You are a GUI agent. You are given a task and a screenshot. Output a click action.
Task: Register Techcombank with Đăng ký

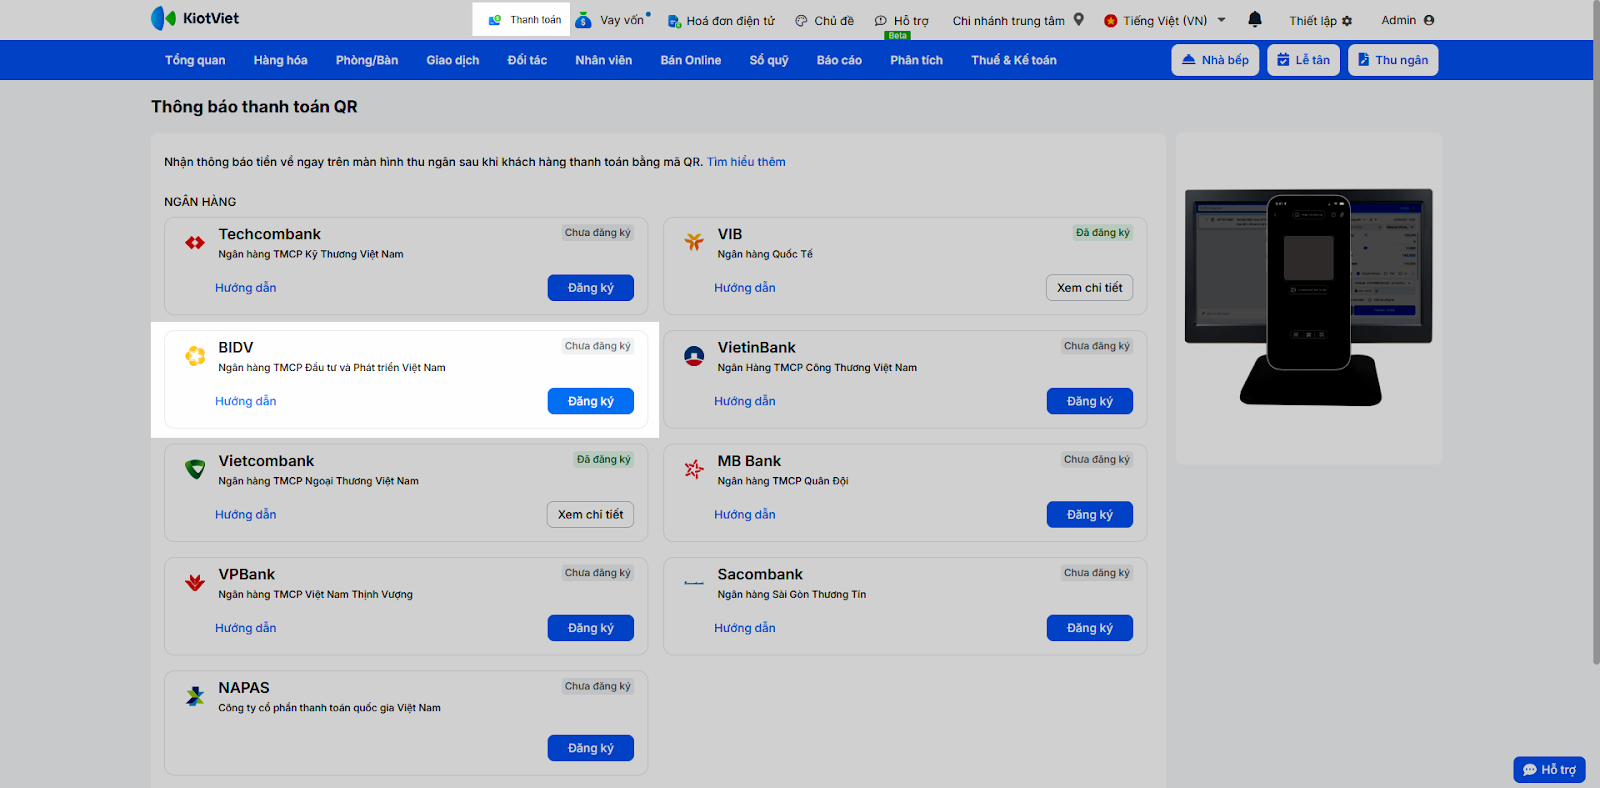tap(591, 288)
